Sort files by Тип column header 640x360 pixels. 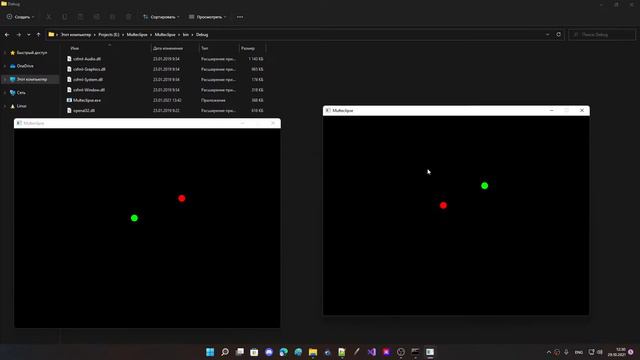tap(204, 48)
